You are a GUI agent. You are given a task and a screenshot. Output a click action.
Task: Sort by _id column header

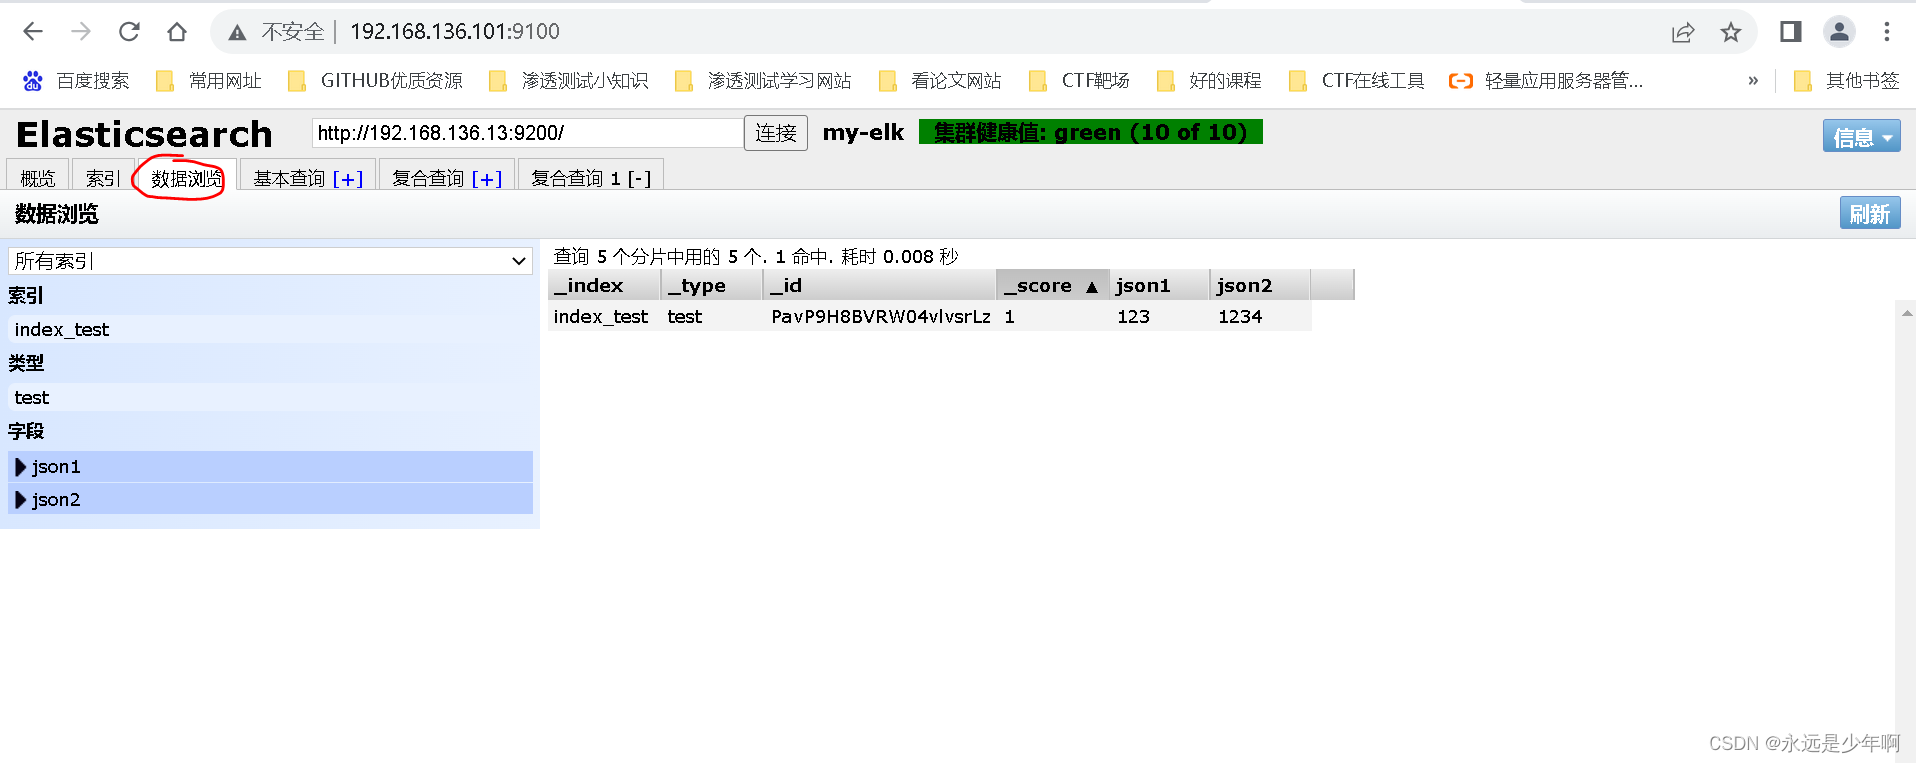[x=880, y=286]
